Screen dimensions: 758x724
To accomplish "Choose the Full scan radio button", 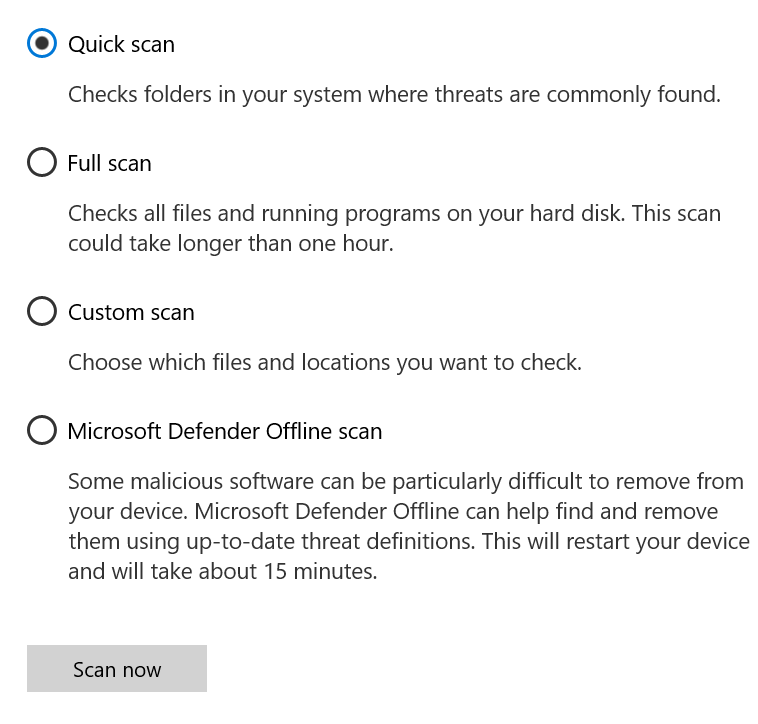I will [42, 162].
